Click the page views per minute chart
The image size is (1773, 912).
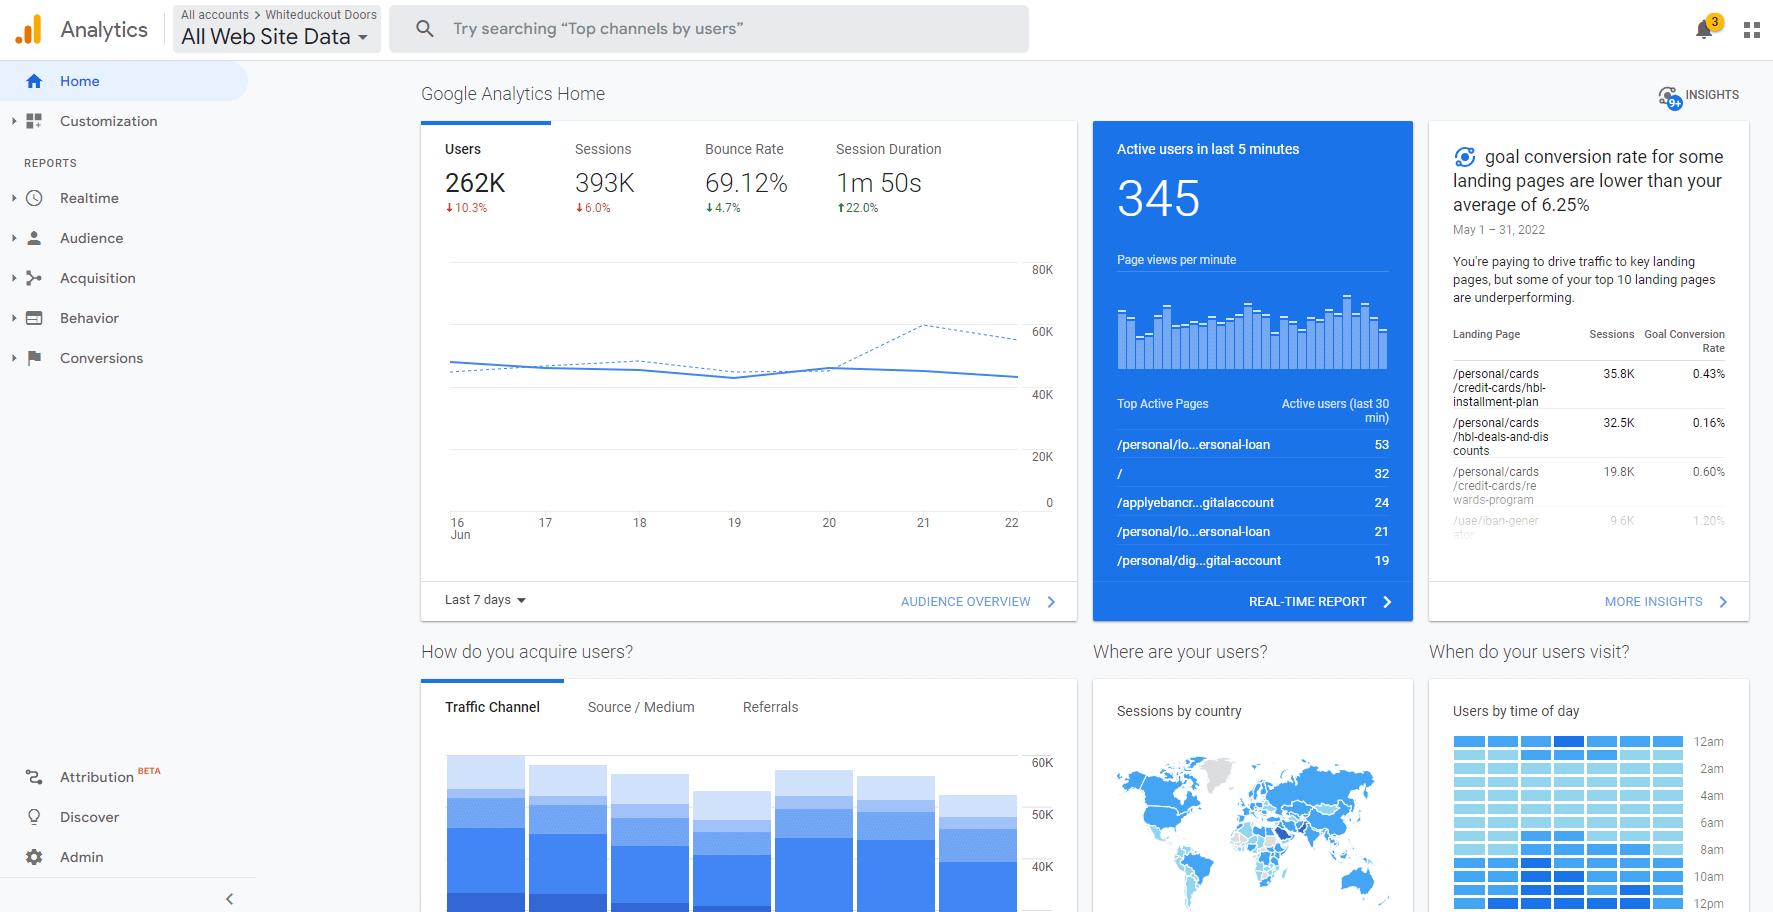tap(1252, 332)
